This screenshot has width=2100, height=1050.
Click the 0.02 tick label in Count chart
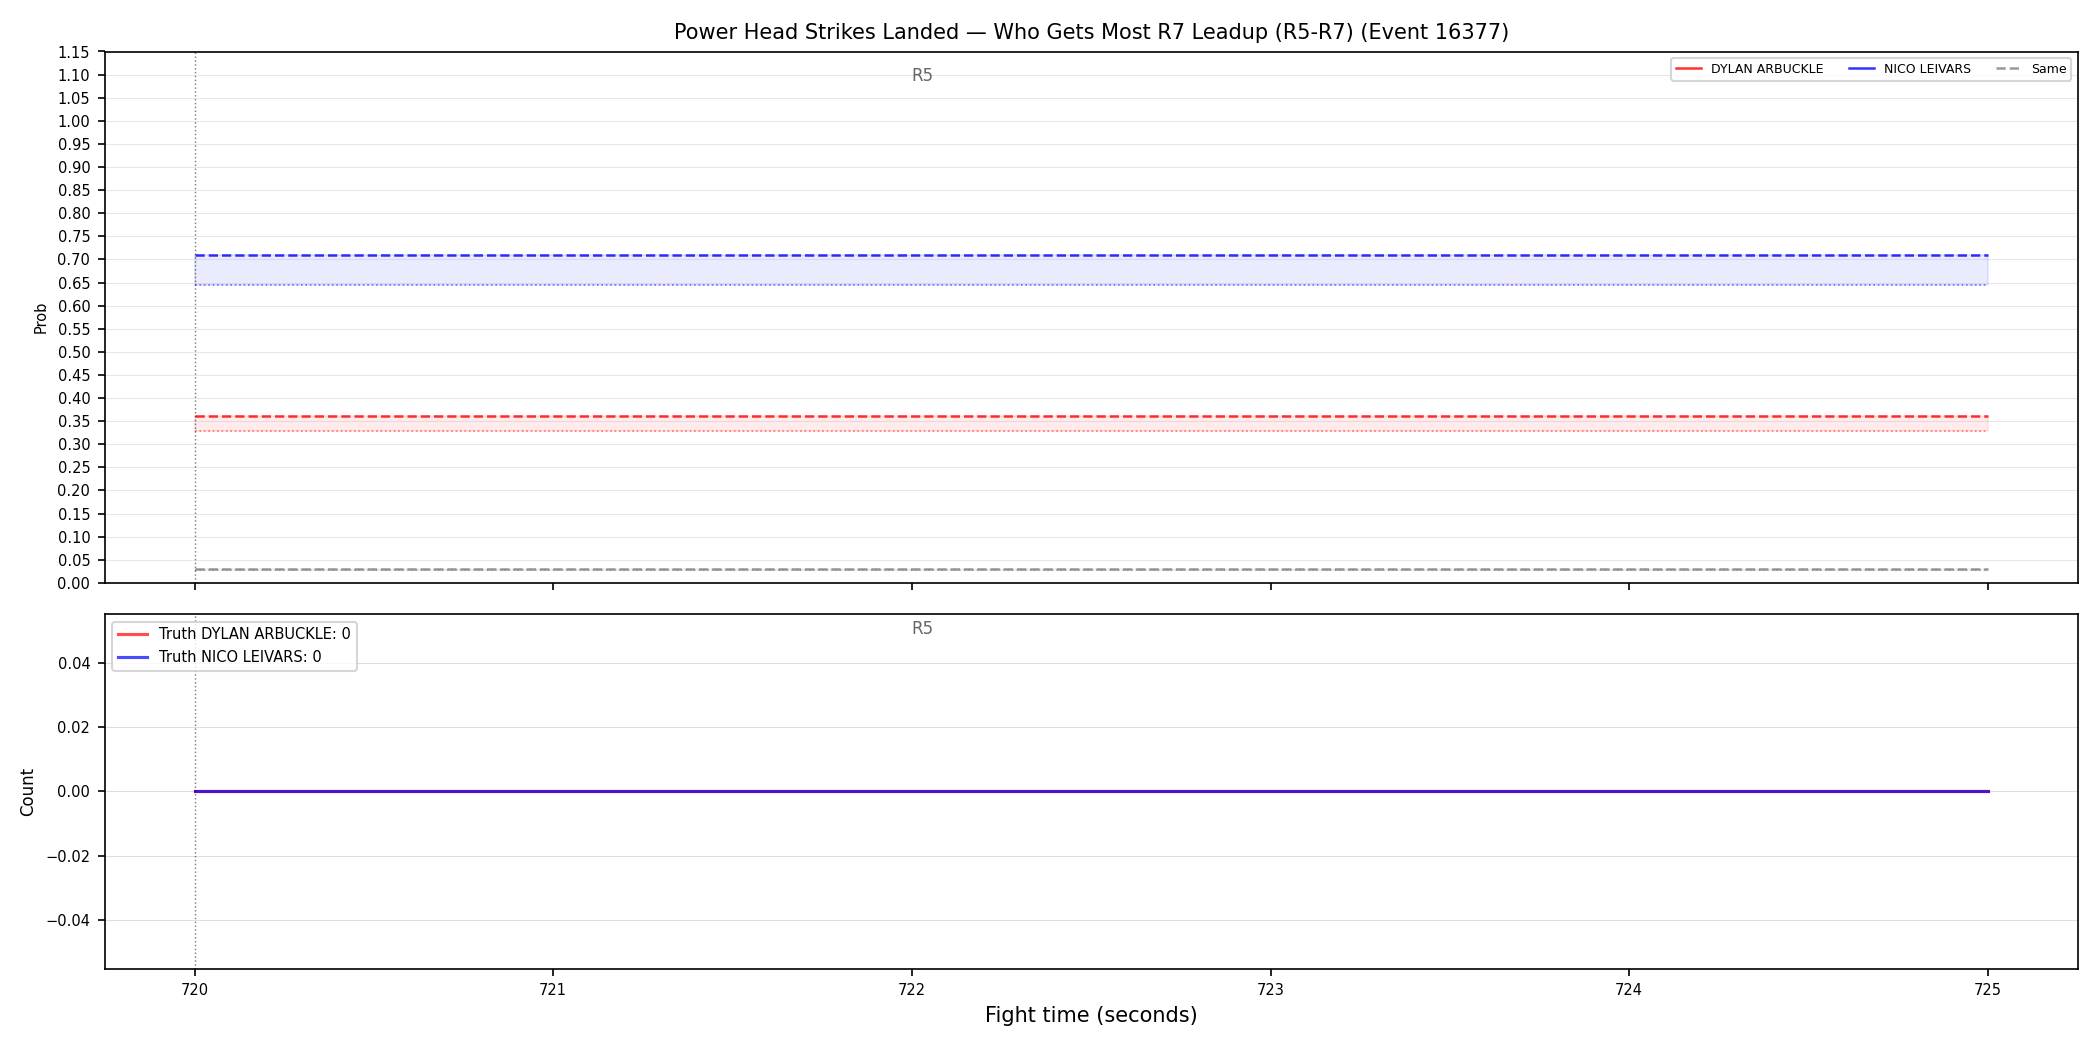tap(74, 727)
